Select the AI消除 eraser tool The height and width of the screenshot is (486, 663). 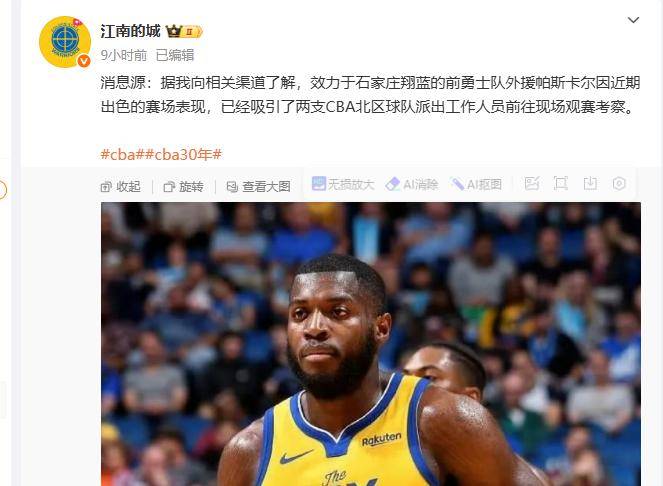click(x=412, y=184)
